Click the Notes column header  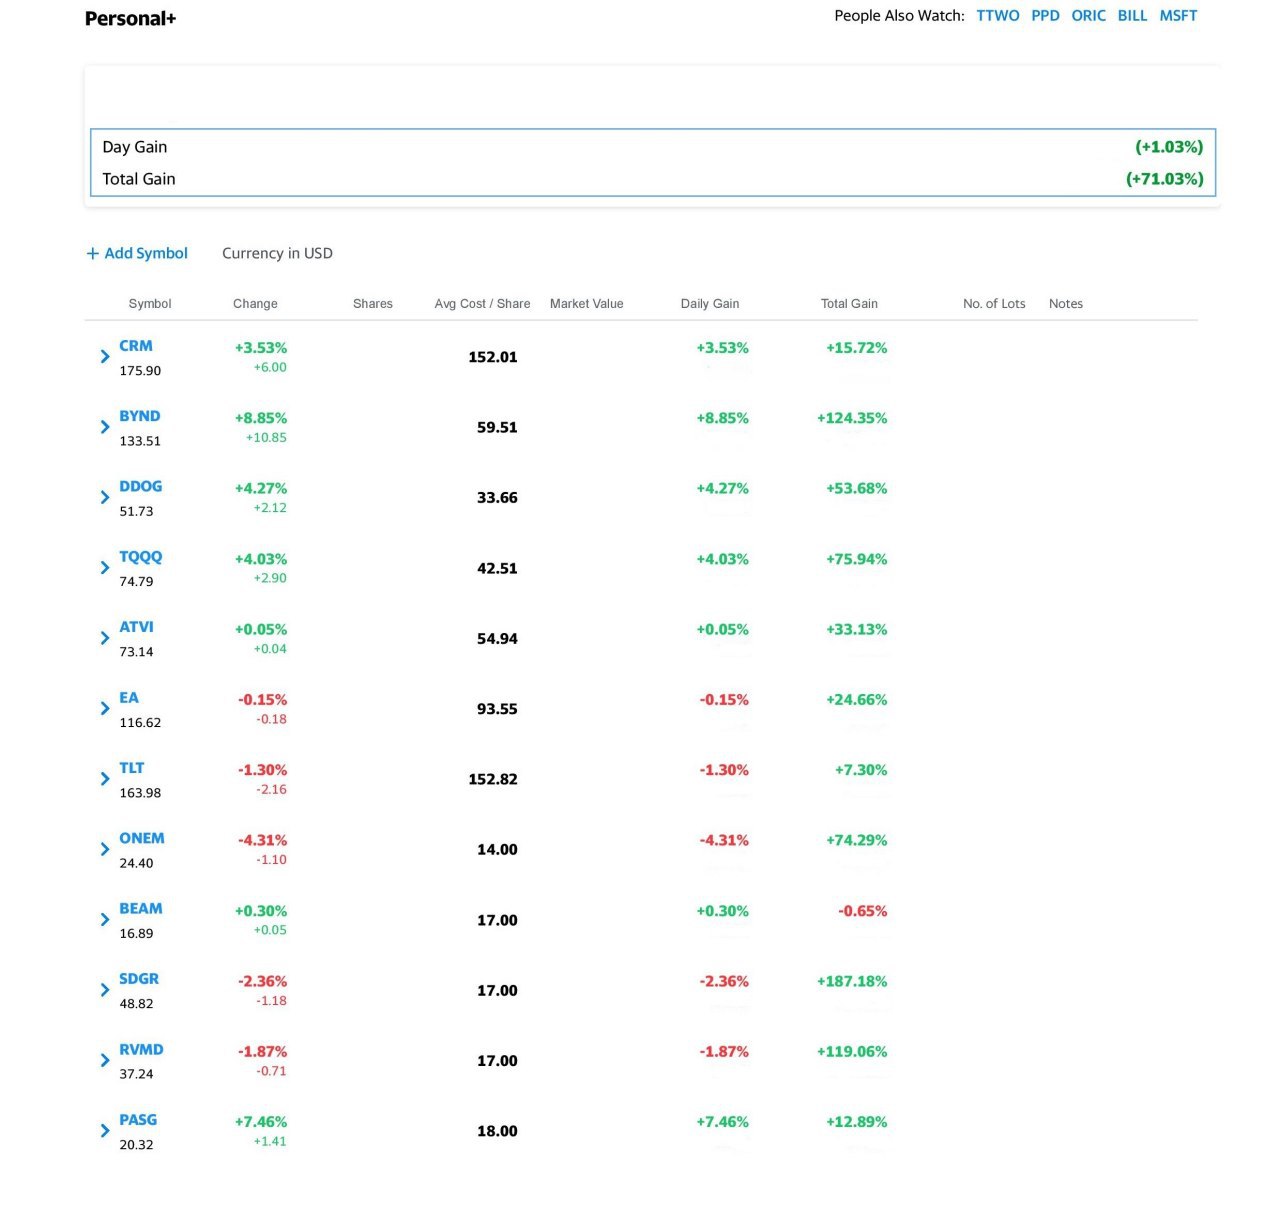point(1066,304)
